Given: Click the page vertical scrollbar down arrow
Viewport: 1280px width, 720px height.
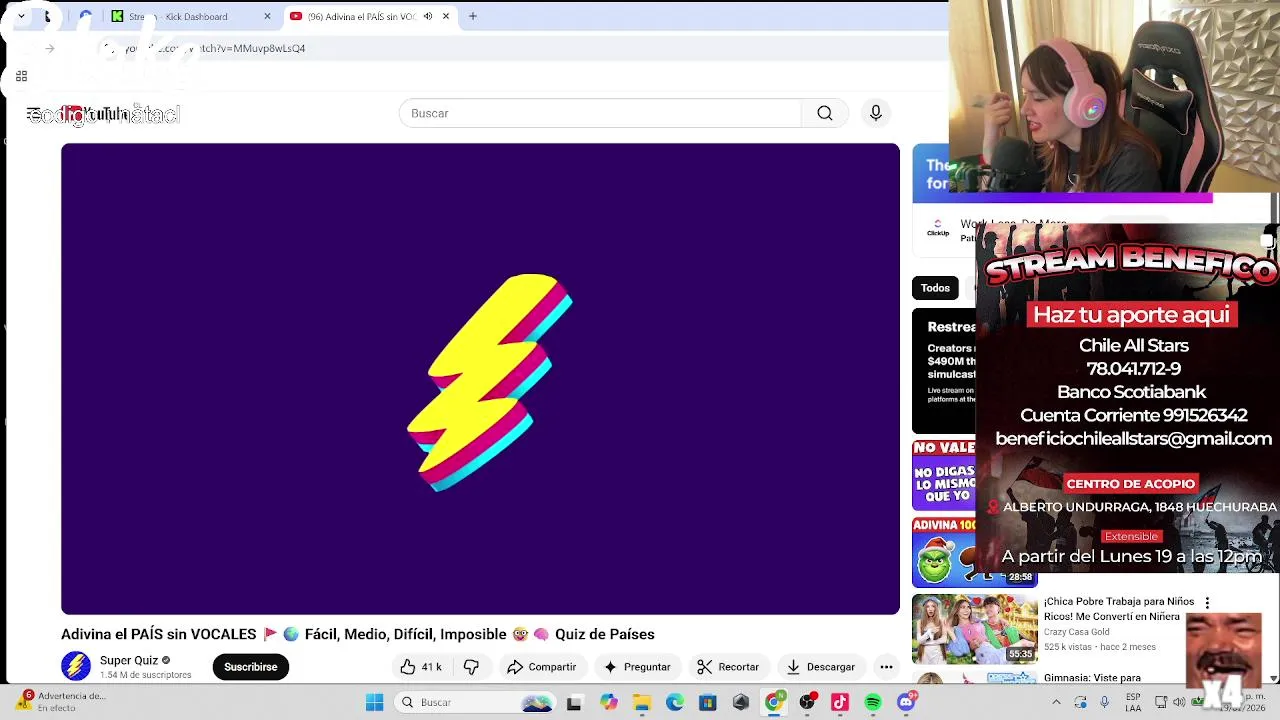Looking at the screenshot, I should (x=1273, y=678).
